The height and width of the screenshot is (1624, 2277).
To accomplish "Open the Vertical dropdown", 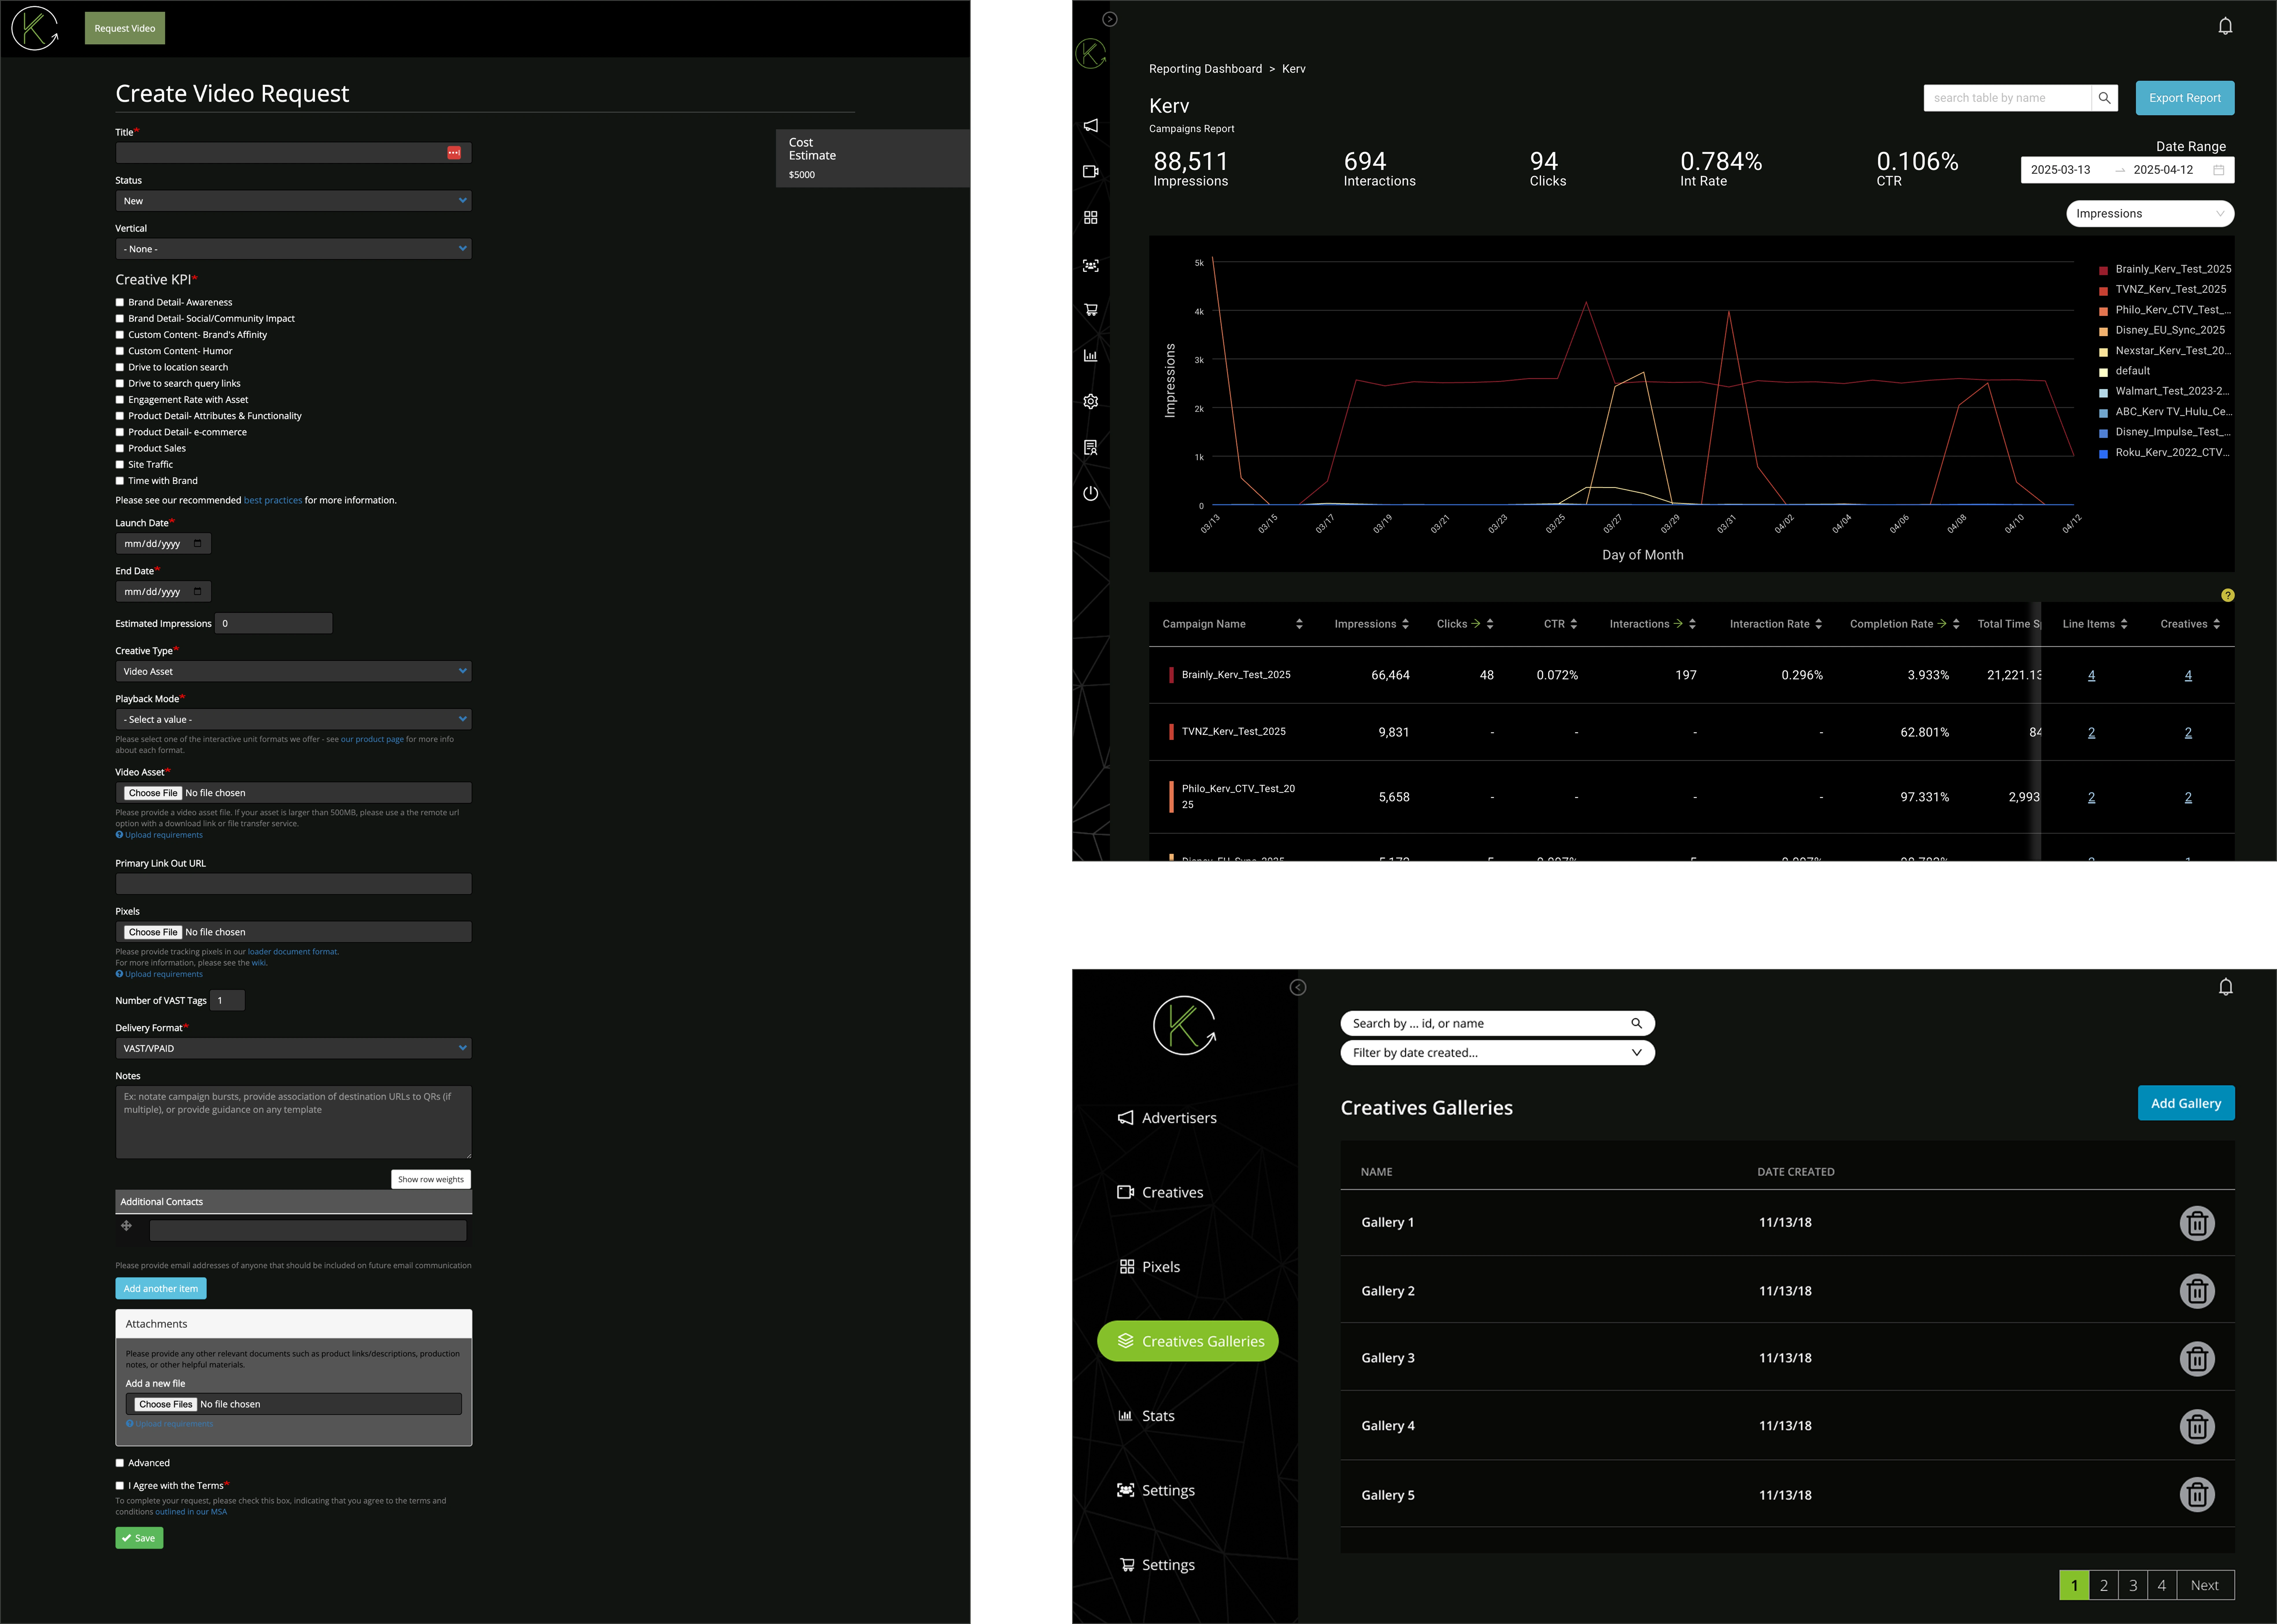I will coord(293,249).
